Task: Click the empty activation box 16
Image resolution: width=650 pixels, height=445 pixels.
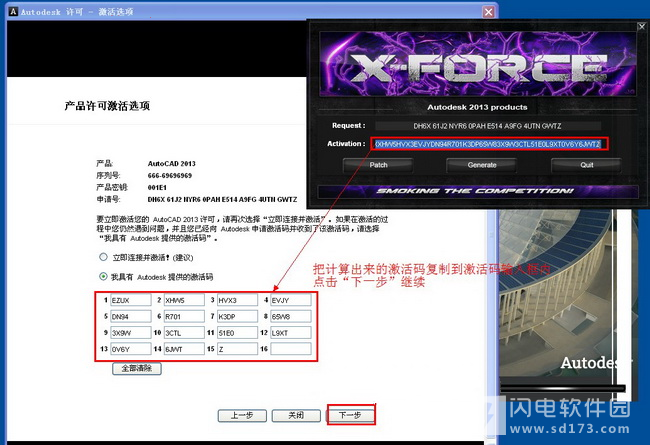Action: tap(291, 349)
